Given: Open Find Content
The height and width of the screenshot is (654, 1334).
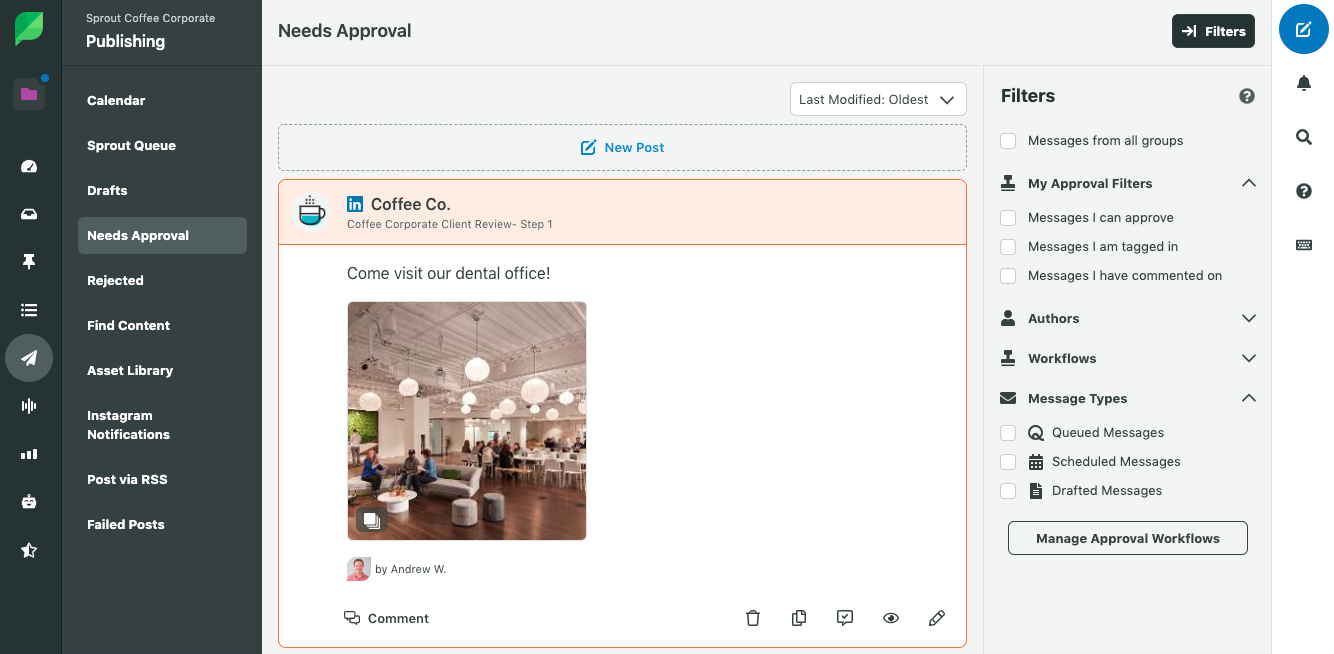Looking at the screenshot, I should (x=162, y=325).
